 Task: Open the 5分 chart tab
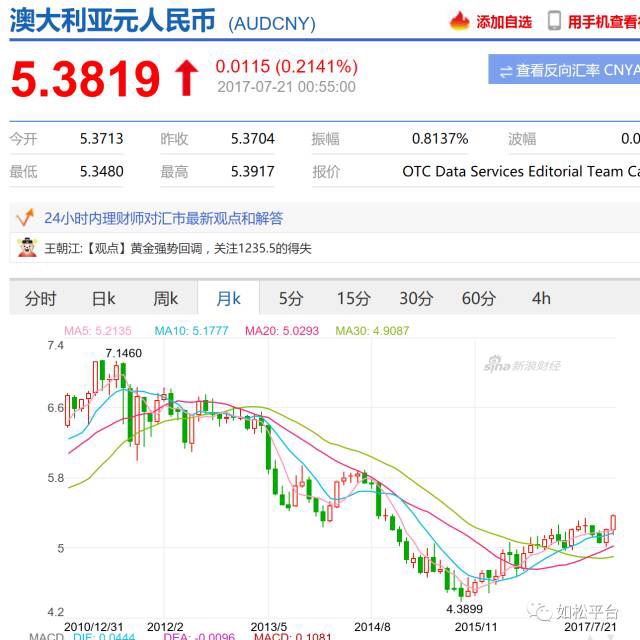[291, 298]
